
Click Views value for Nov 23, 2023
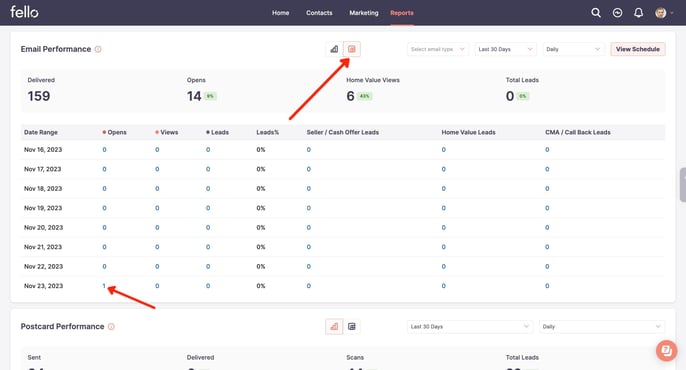pyautogui.click(x=157, y=286)
